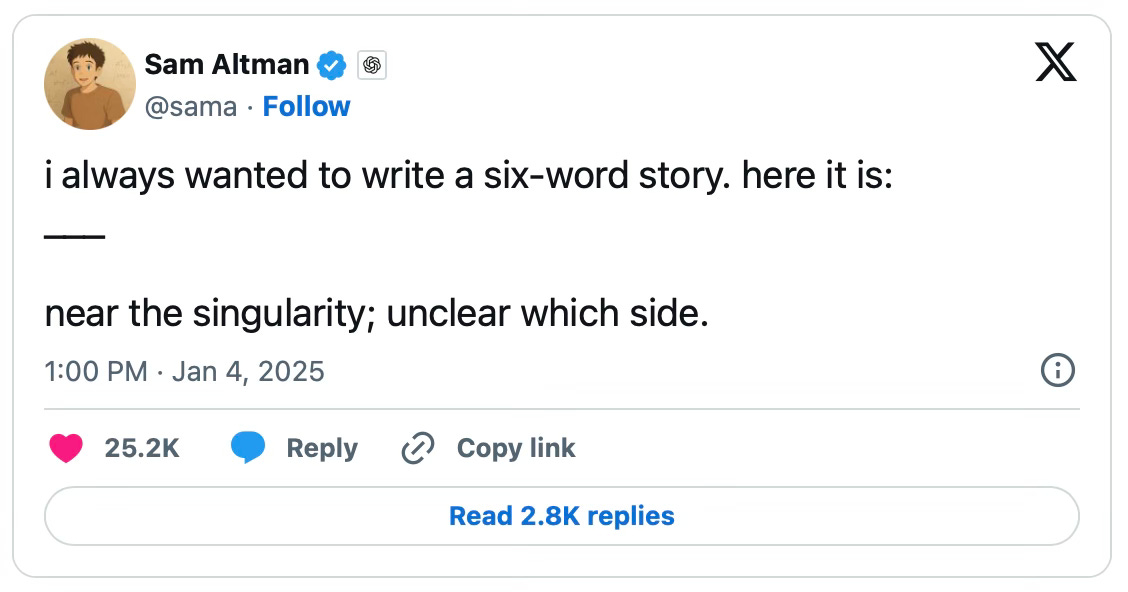Click the blue reply bubble icon
The height and width of the screenshot is (592, 1128).
[x=247, y=449]
